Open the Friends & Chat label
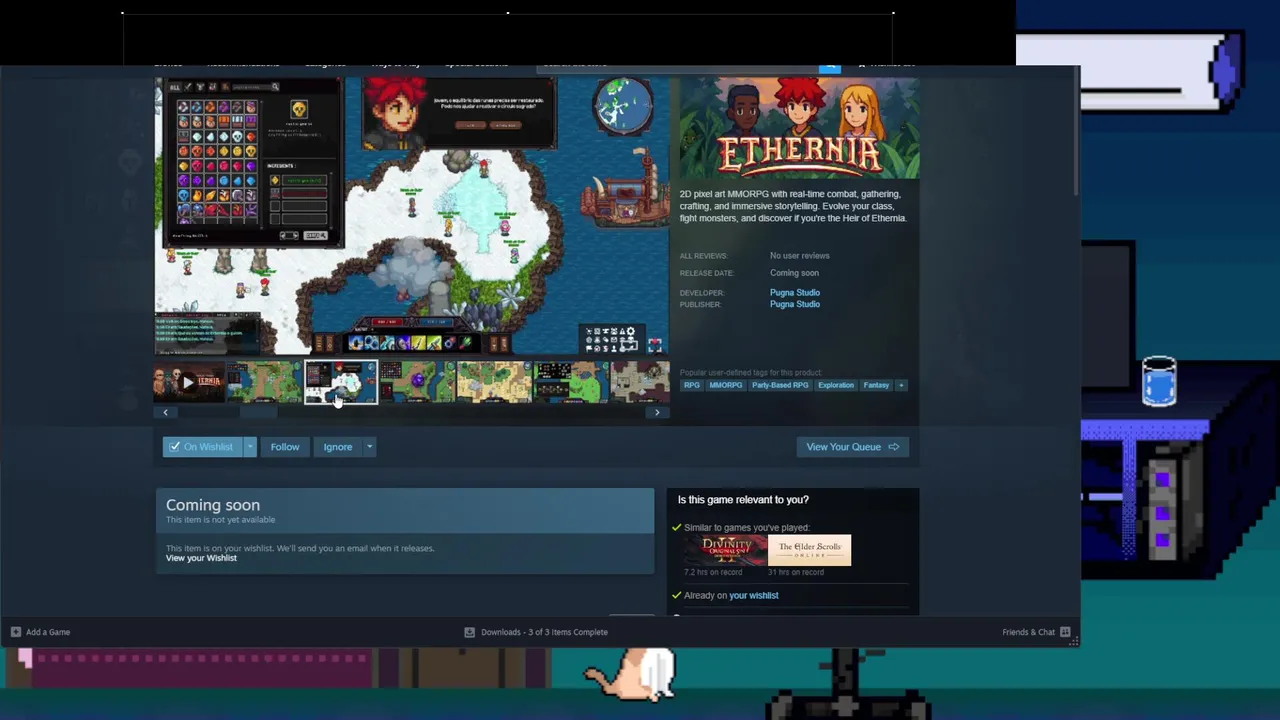The height and width of the screenshot is (720, 1280). tap(1028, 632)
